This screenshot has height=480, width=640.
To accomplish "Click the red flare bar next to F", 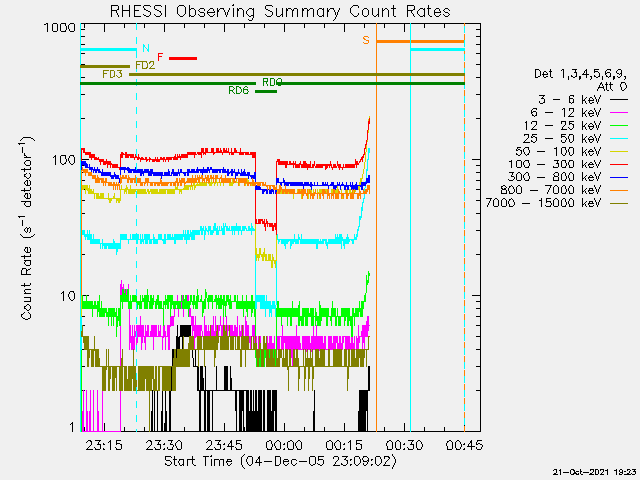I will (x=183, y=58).
